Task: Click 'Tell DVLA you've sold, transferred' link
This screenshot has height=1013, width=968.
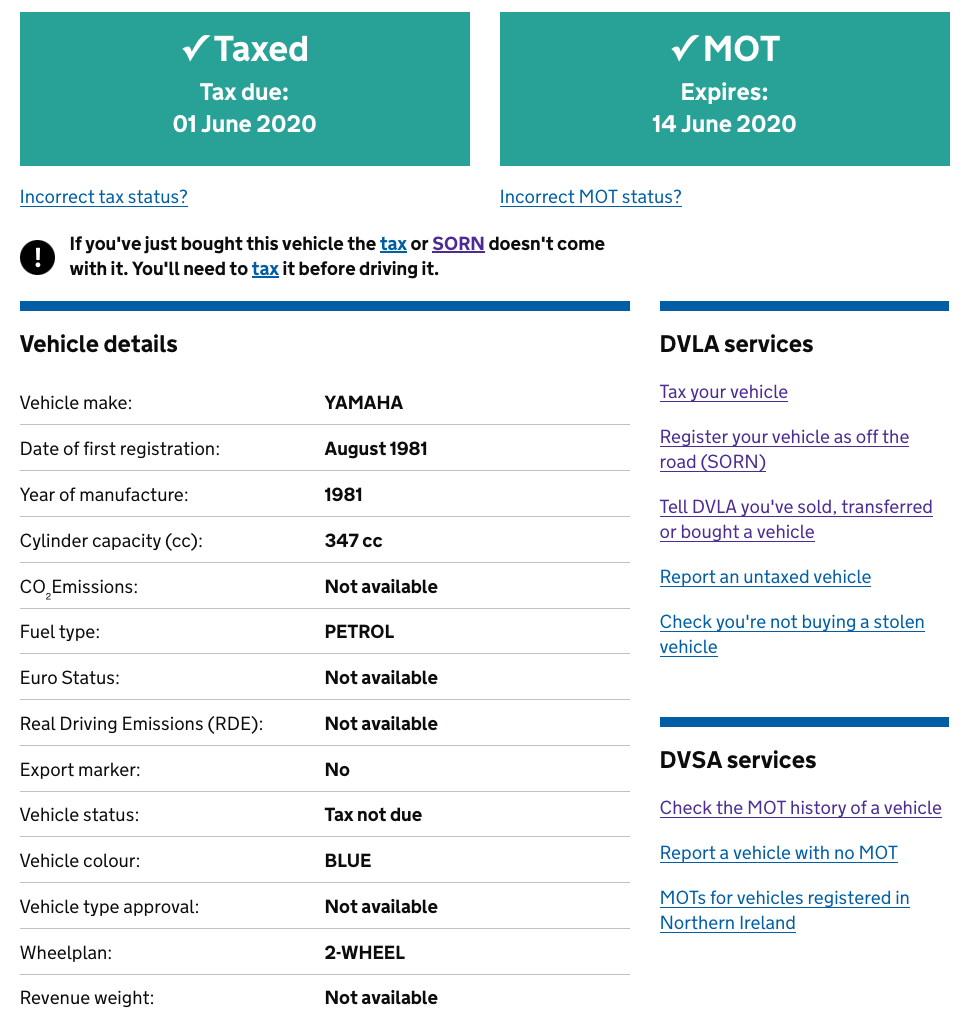Action: 795,508
